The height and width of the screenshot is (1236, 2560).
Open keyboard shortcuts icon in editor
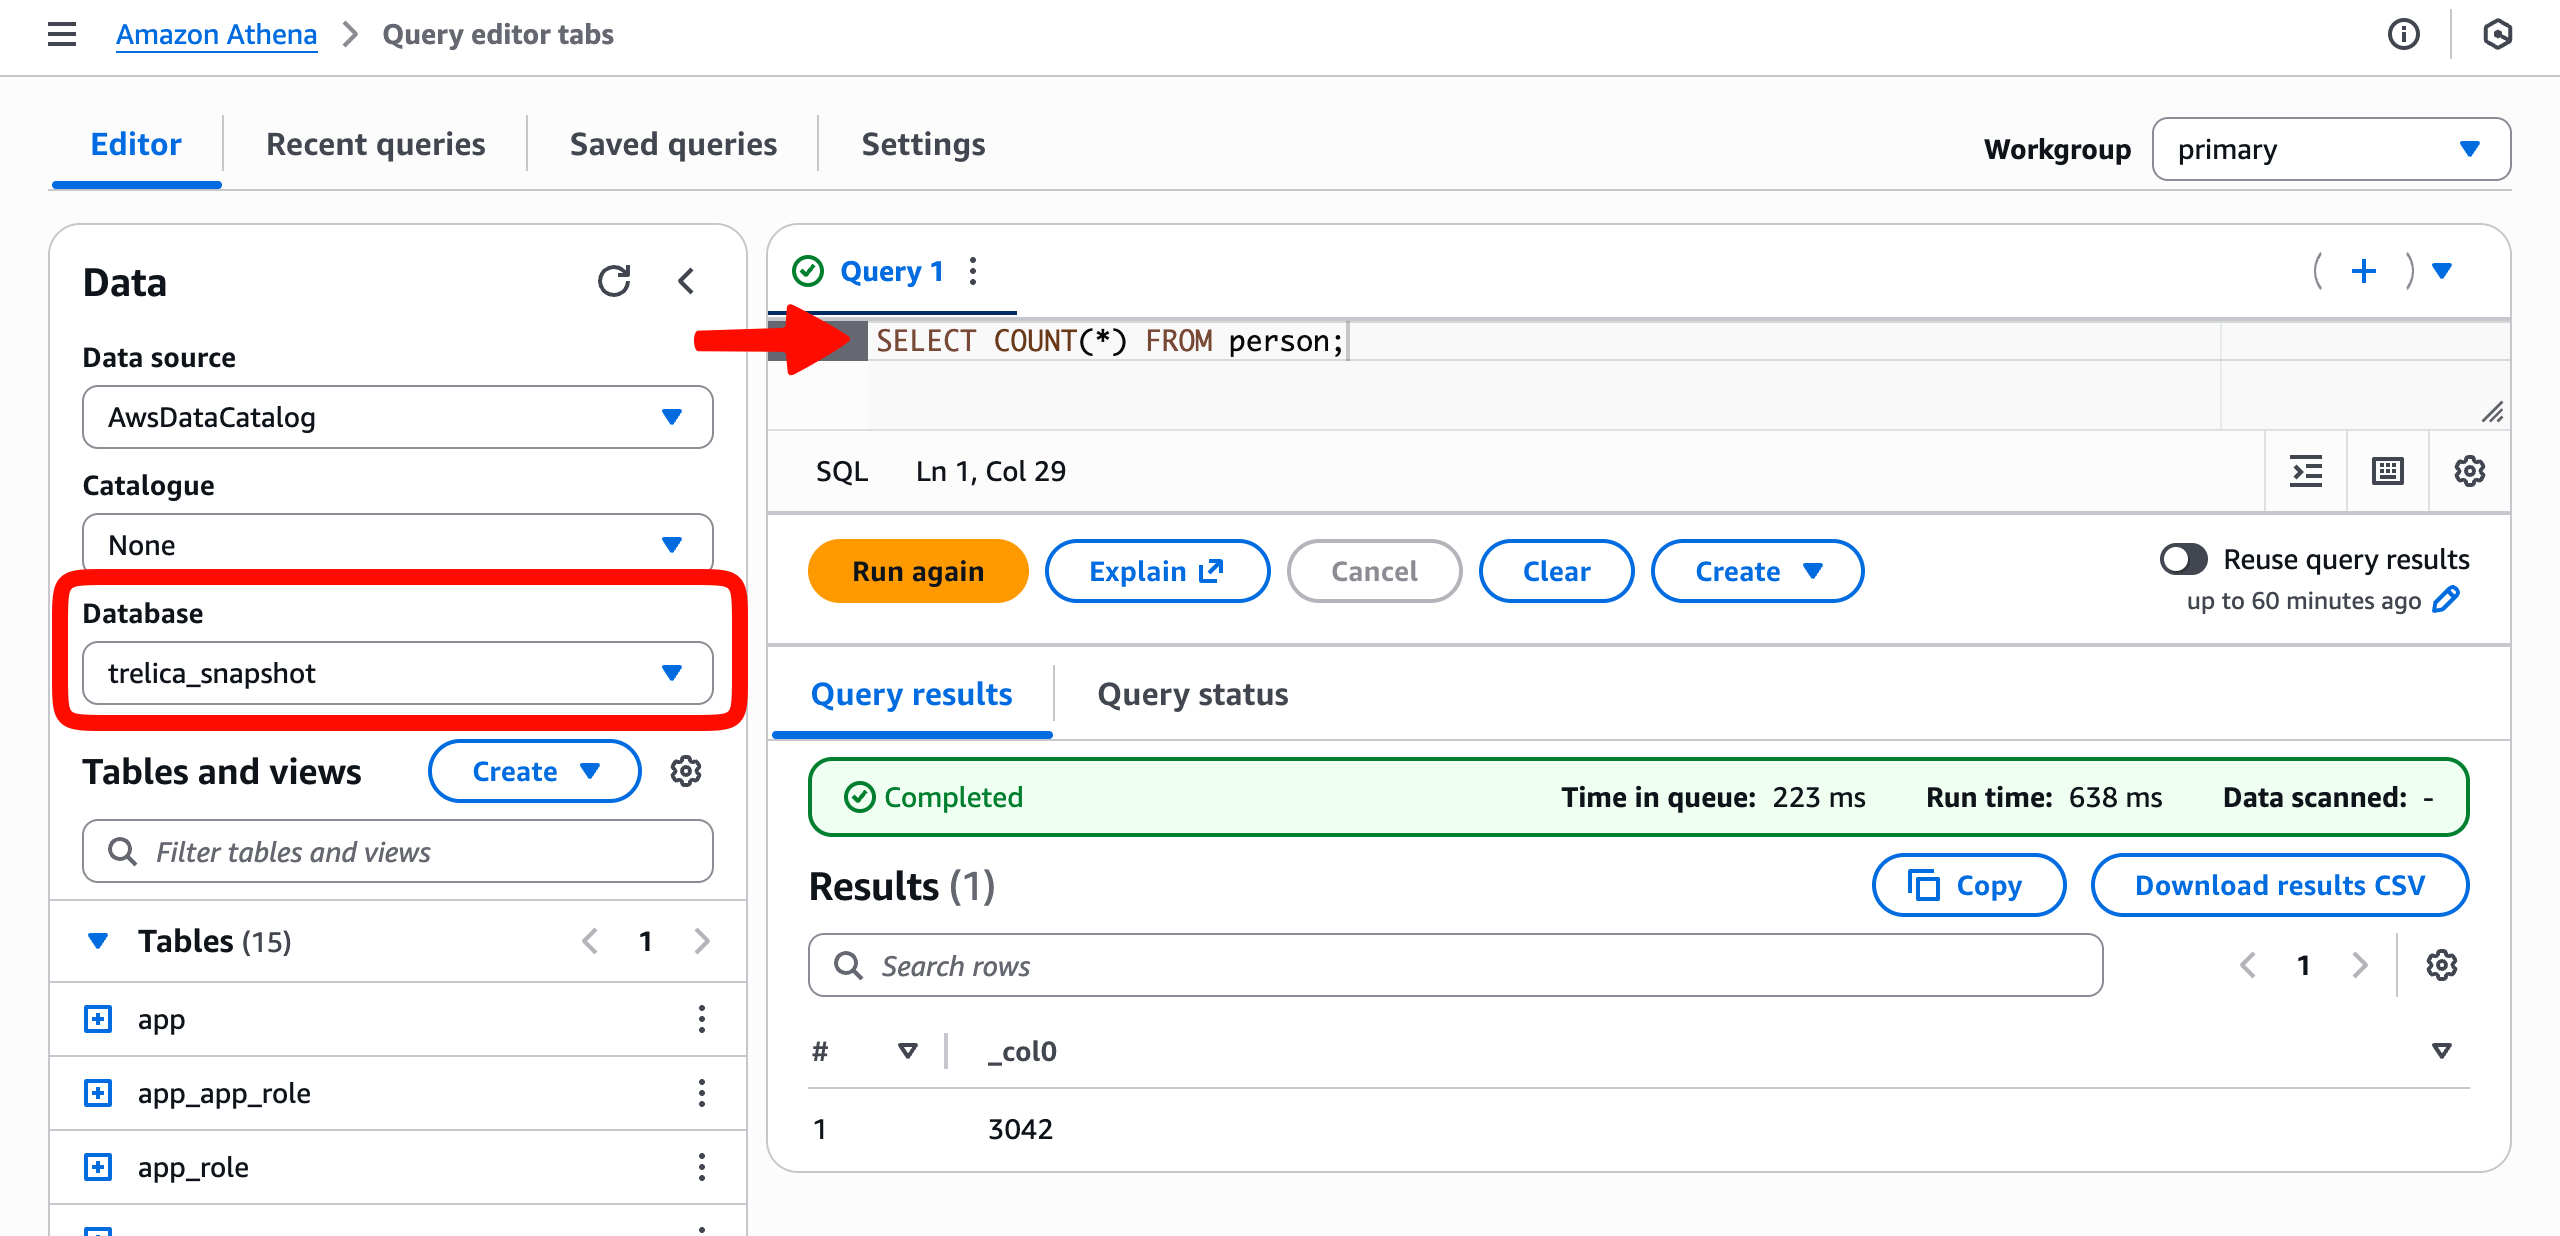tap(2388, 471)
